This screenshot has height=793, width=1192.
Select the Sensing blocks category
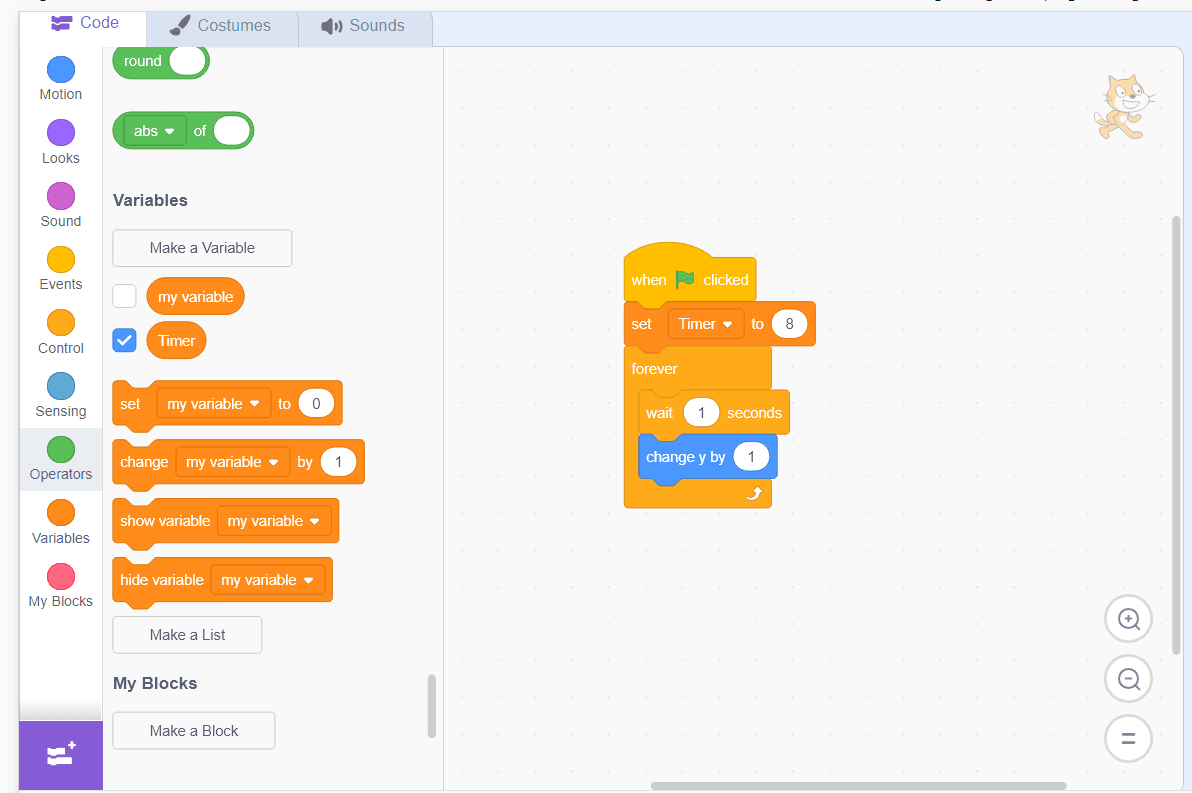pos(60,395)
